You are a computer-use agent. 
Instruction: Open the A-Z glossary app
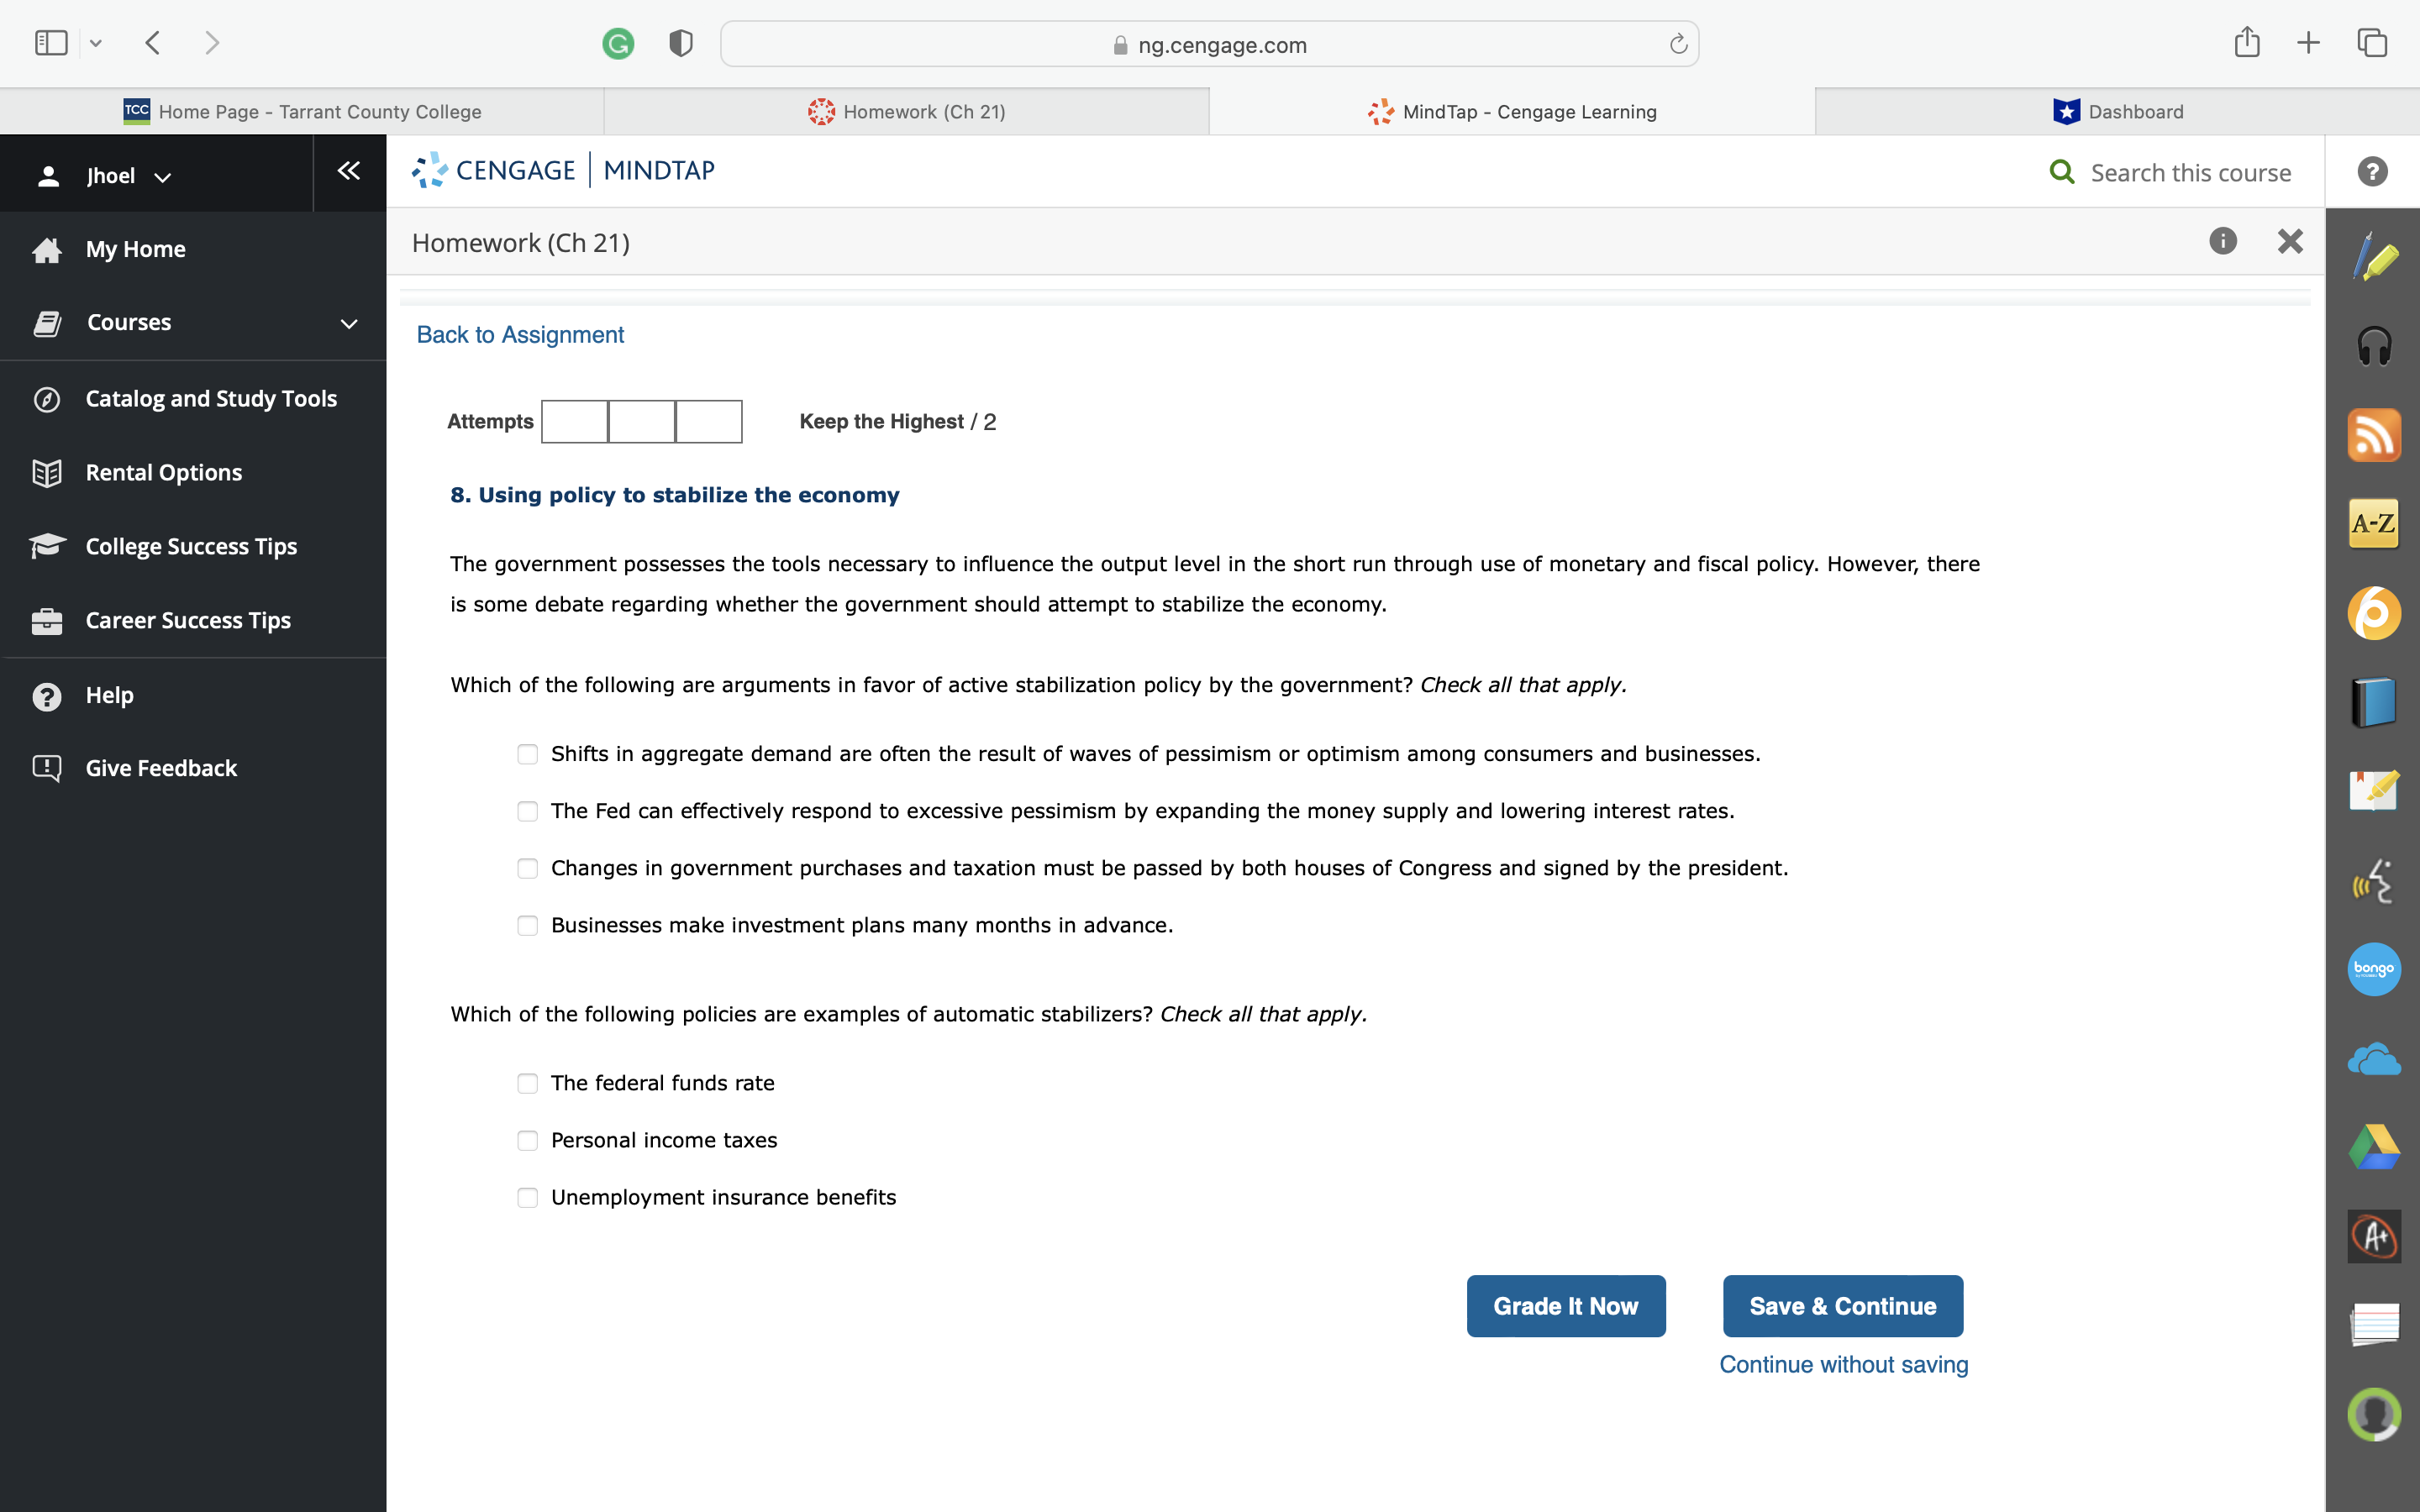[x=2373, y=523]
